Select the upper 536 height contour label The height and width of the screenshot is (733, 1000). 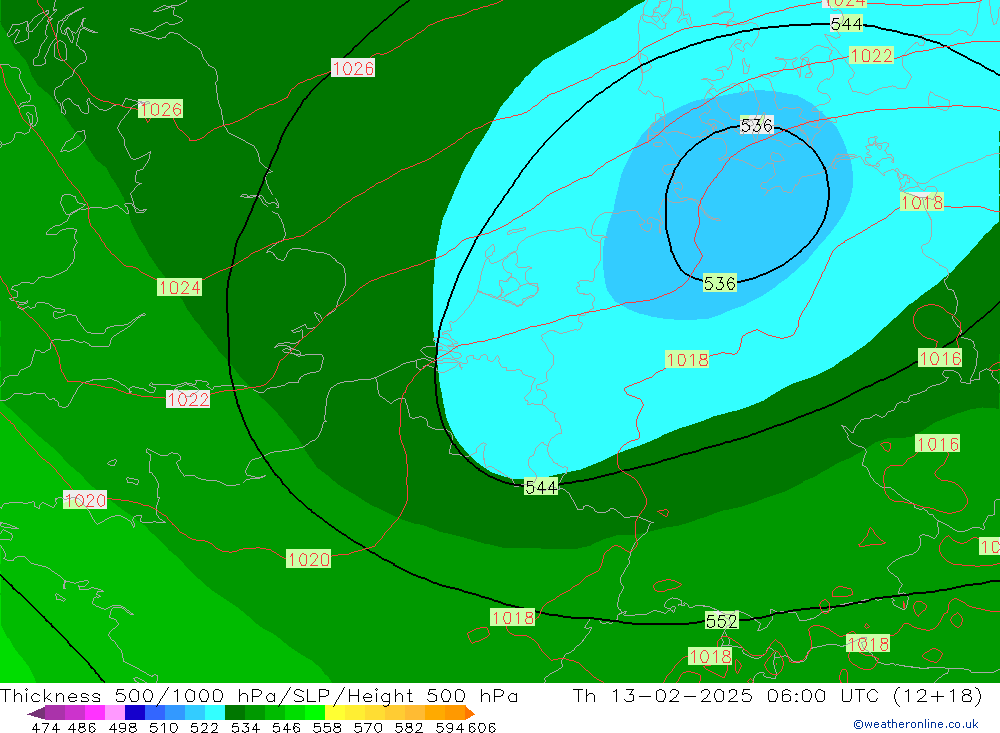[x=756, y=125]
